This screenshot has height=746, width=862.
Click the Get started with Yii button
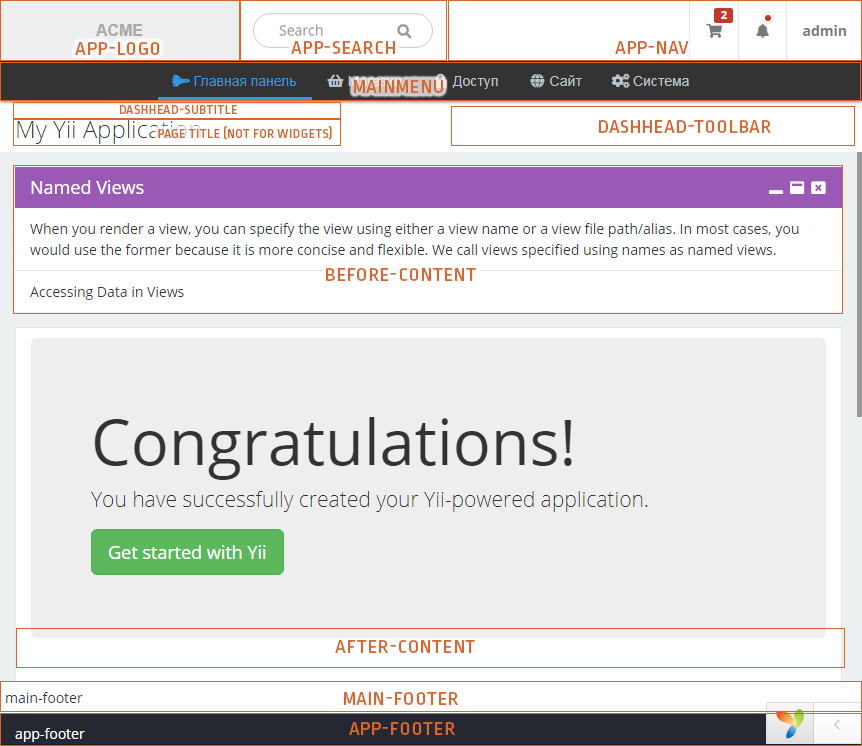pos(187,552)
